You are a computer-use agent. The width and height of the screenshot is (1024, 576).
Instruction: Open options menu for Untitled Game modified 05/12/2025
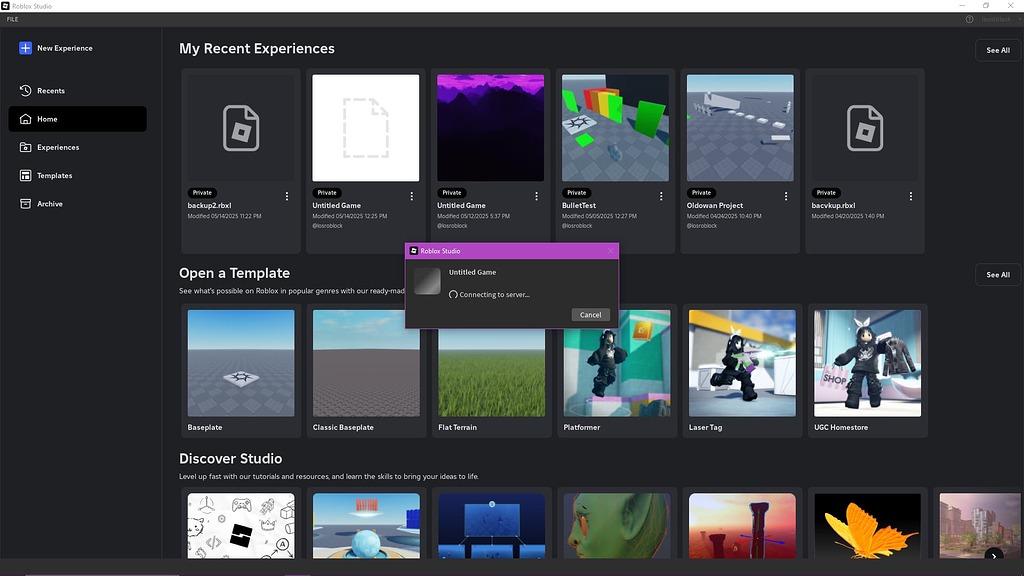(x=536, y=196)
